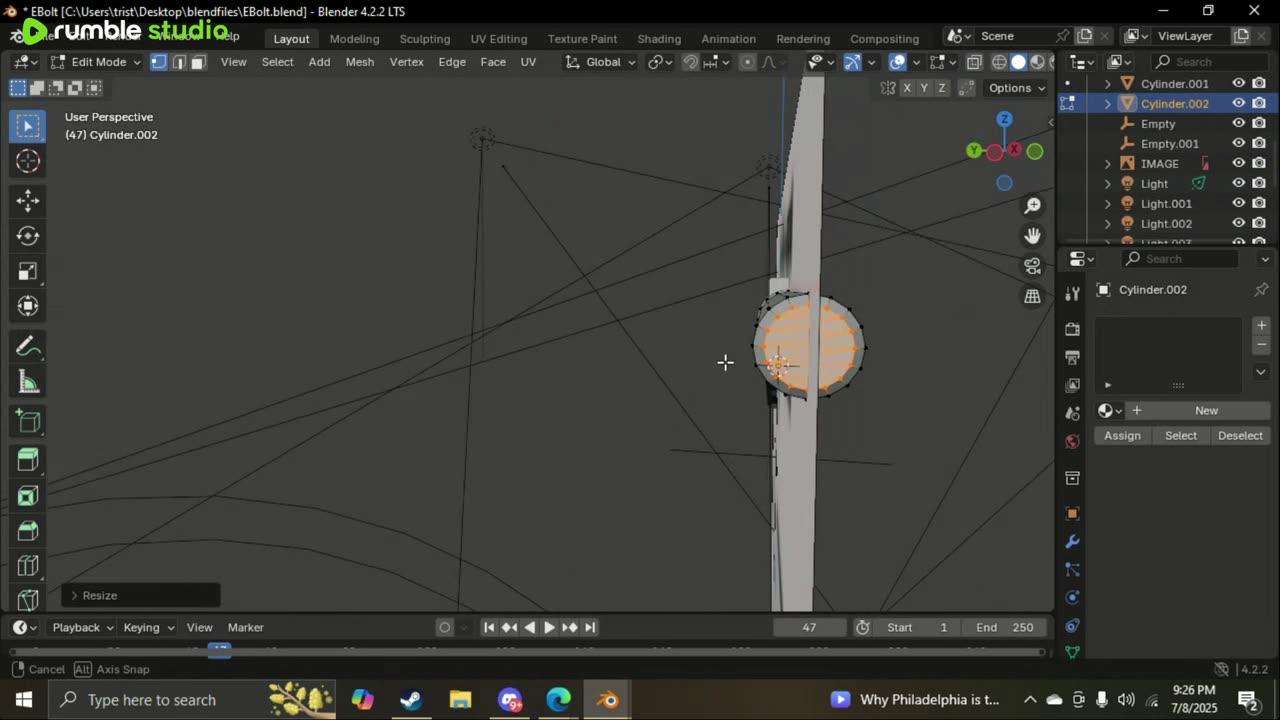
Task: Select the Inset Faces tool
Action: 28,496
